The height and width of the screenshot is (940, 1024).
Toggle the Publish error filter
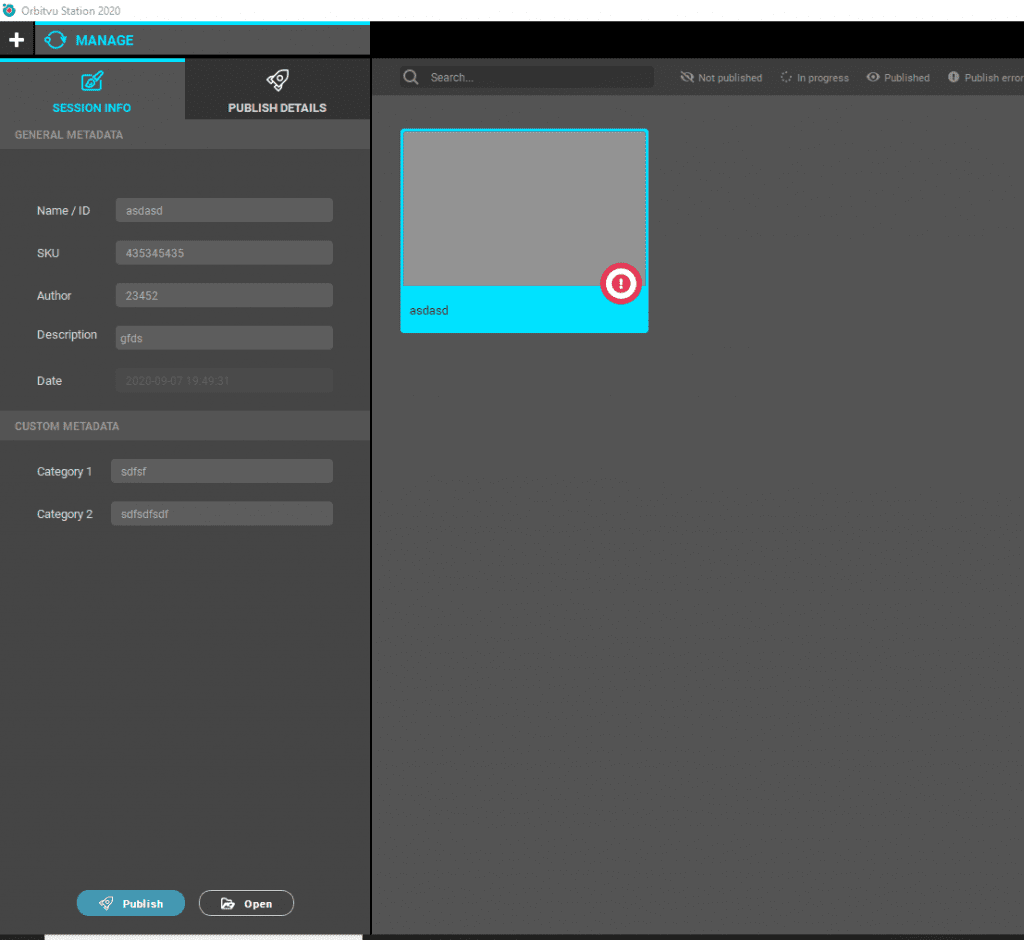tap(985, 77)
